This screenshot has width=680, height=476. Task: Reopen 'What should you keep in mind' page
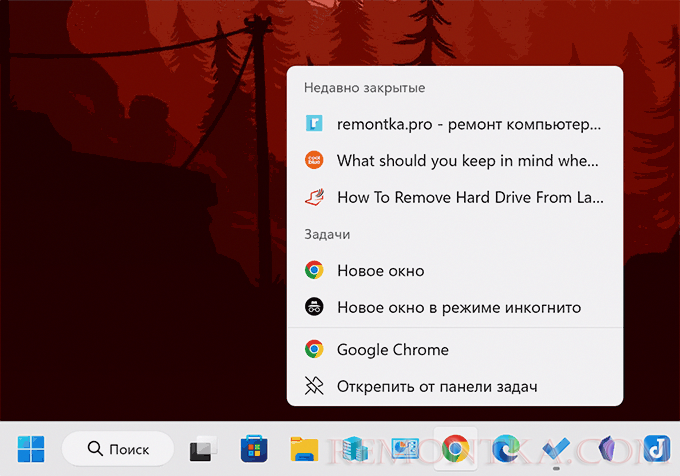(x=455, y=161)
